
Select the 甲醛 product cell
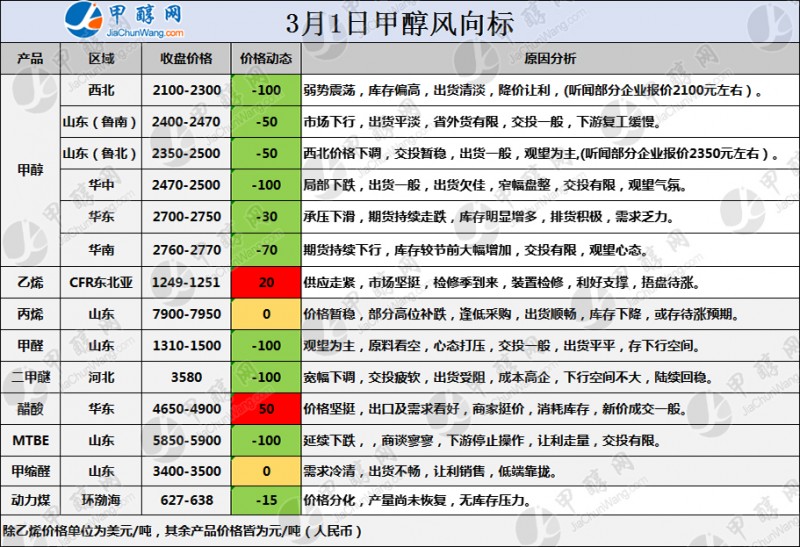pos(31,346)
